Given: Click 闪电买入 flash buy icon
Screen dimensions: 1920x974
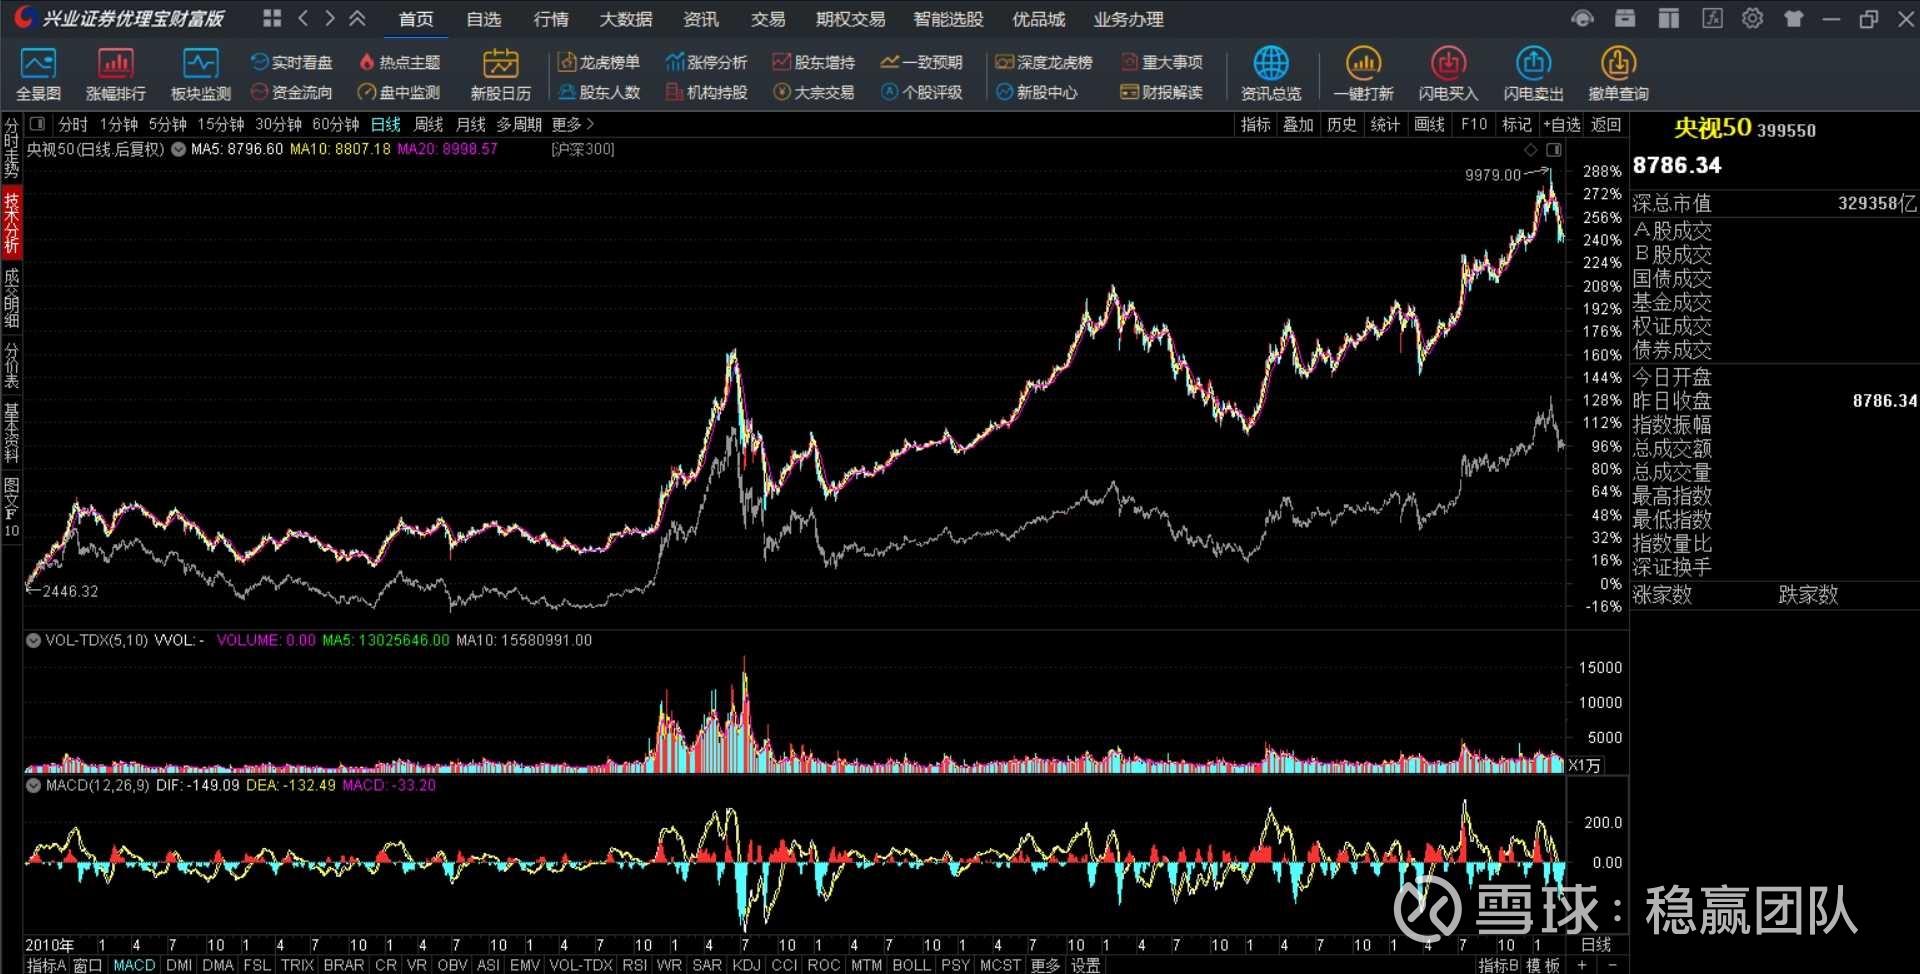Looking at the screenshot, I should tap(1448, 75).
